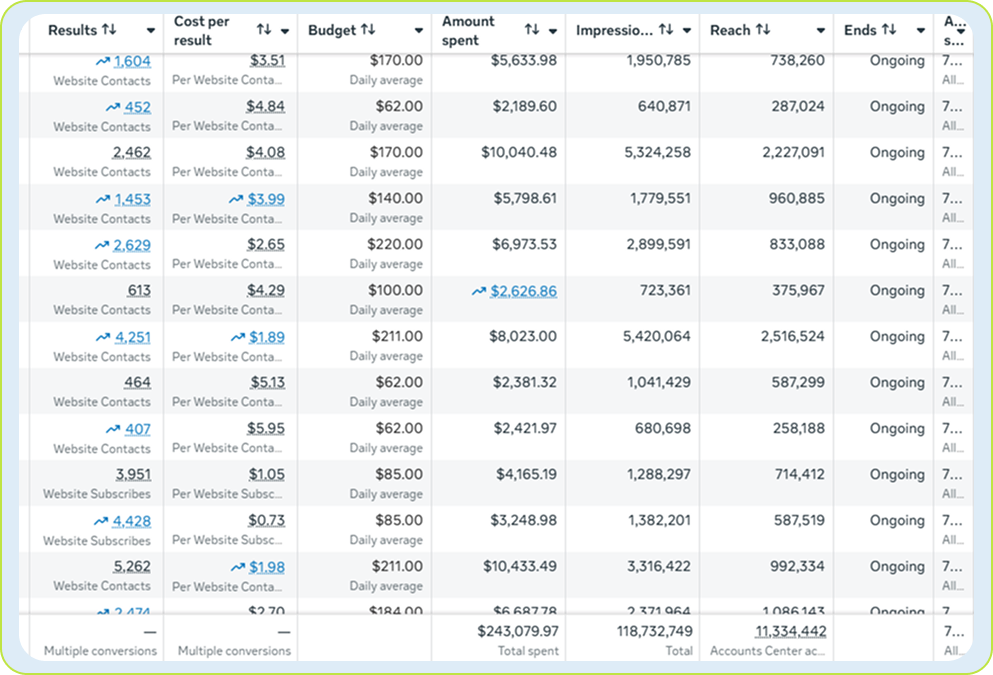Open Results column dropdown caret
Screen dimensions: 993x675
pyautogui.click(x=151, y=31)
